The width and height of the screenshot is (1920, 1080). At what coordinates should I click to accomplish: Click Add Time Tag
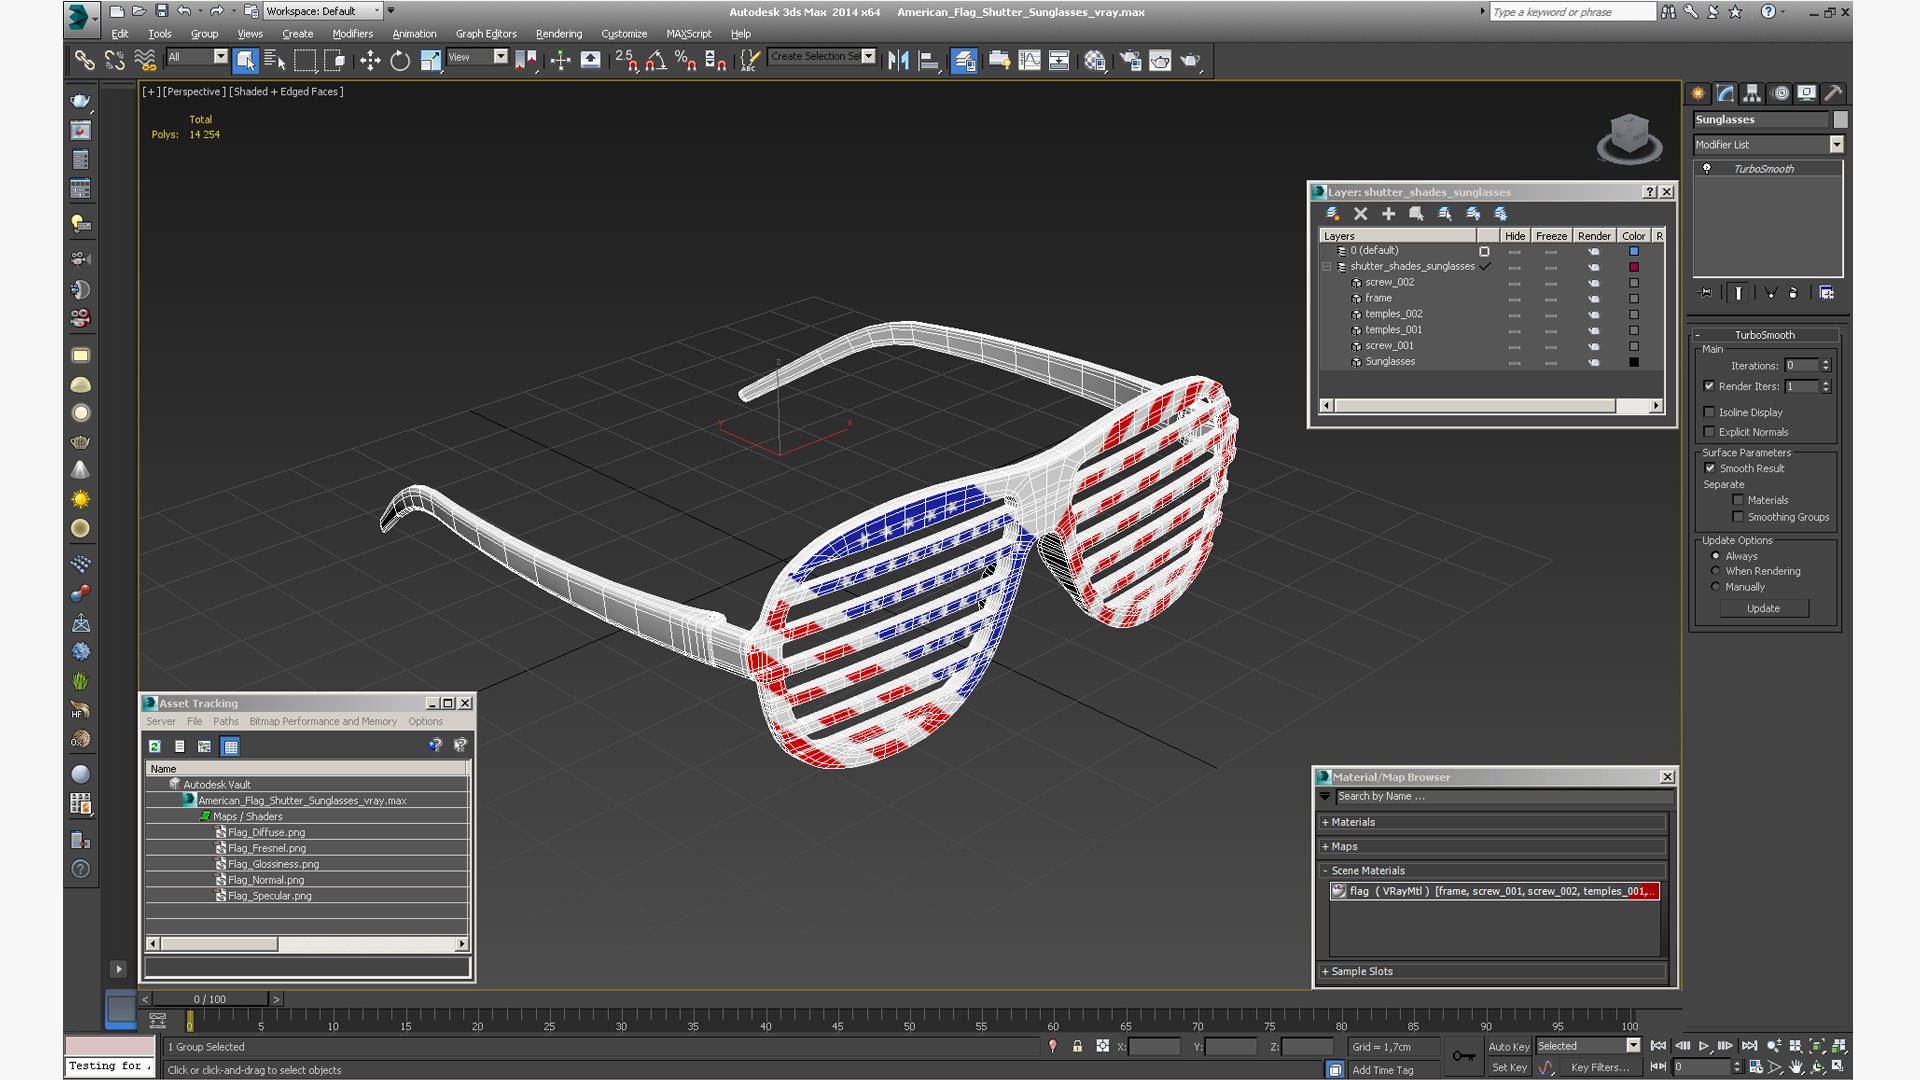click(x=1383, y=1070)
